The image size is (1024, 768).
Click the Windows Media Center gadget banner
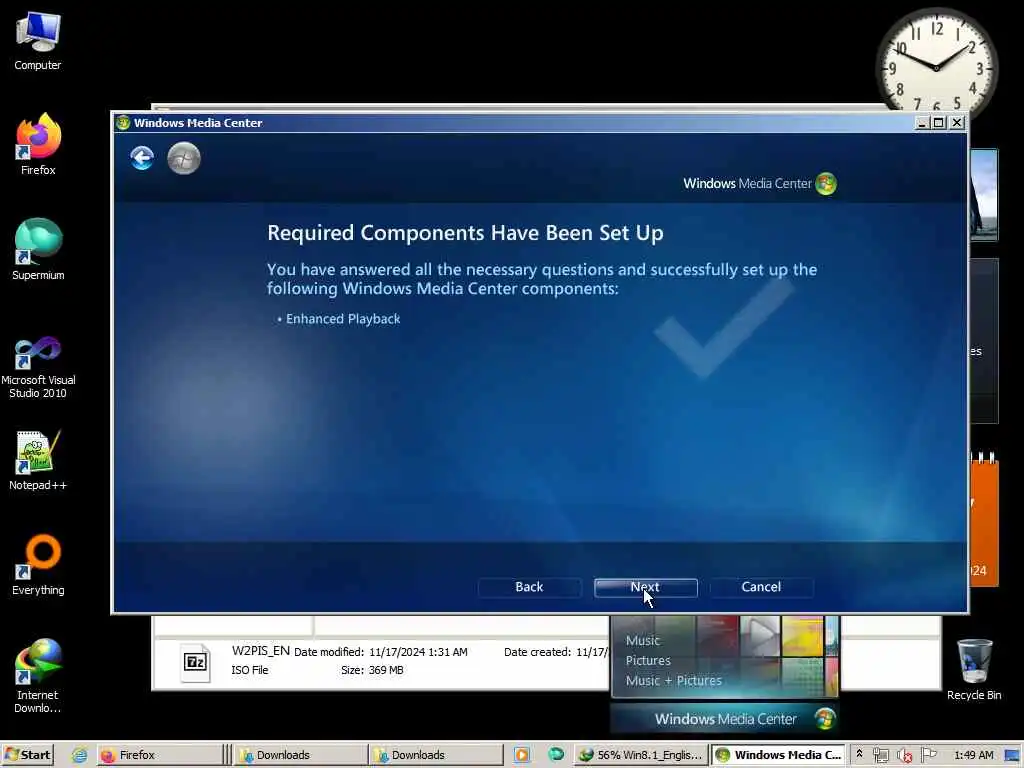tap(725, 719)
